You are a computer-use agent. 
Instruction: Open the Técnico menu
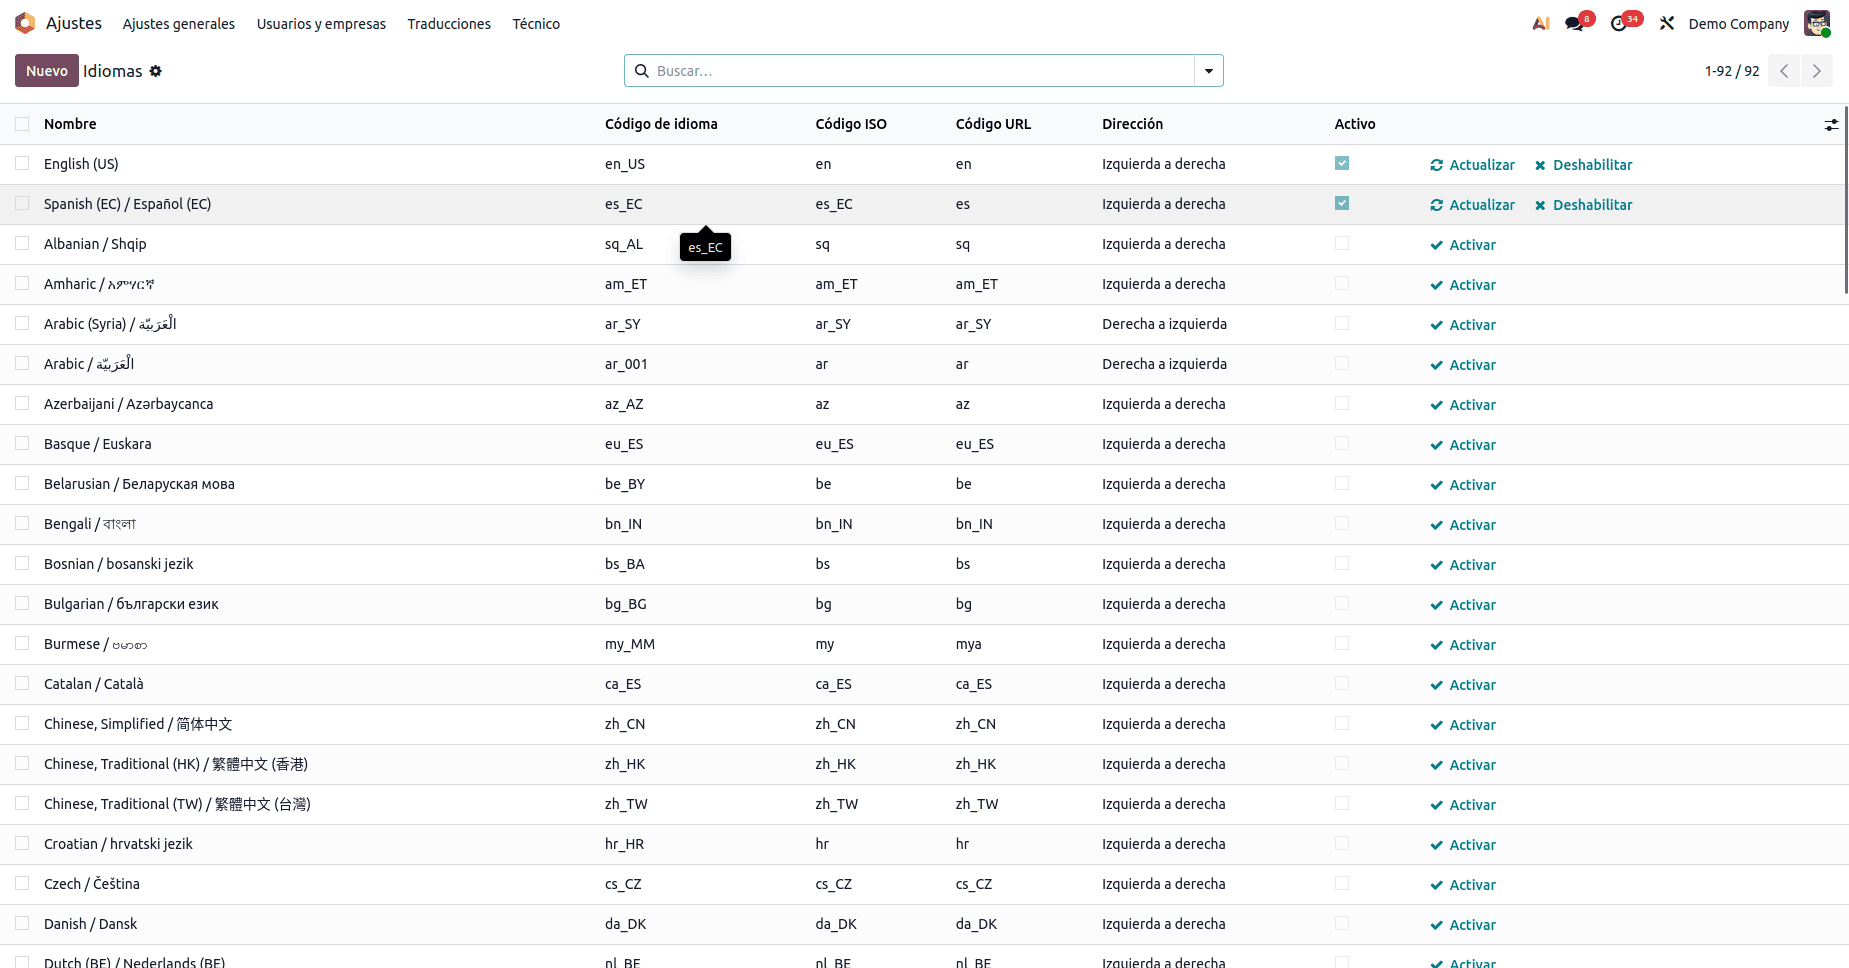tap(536, 23)
